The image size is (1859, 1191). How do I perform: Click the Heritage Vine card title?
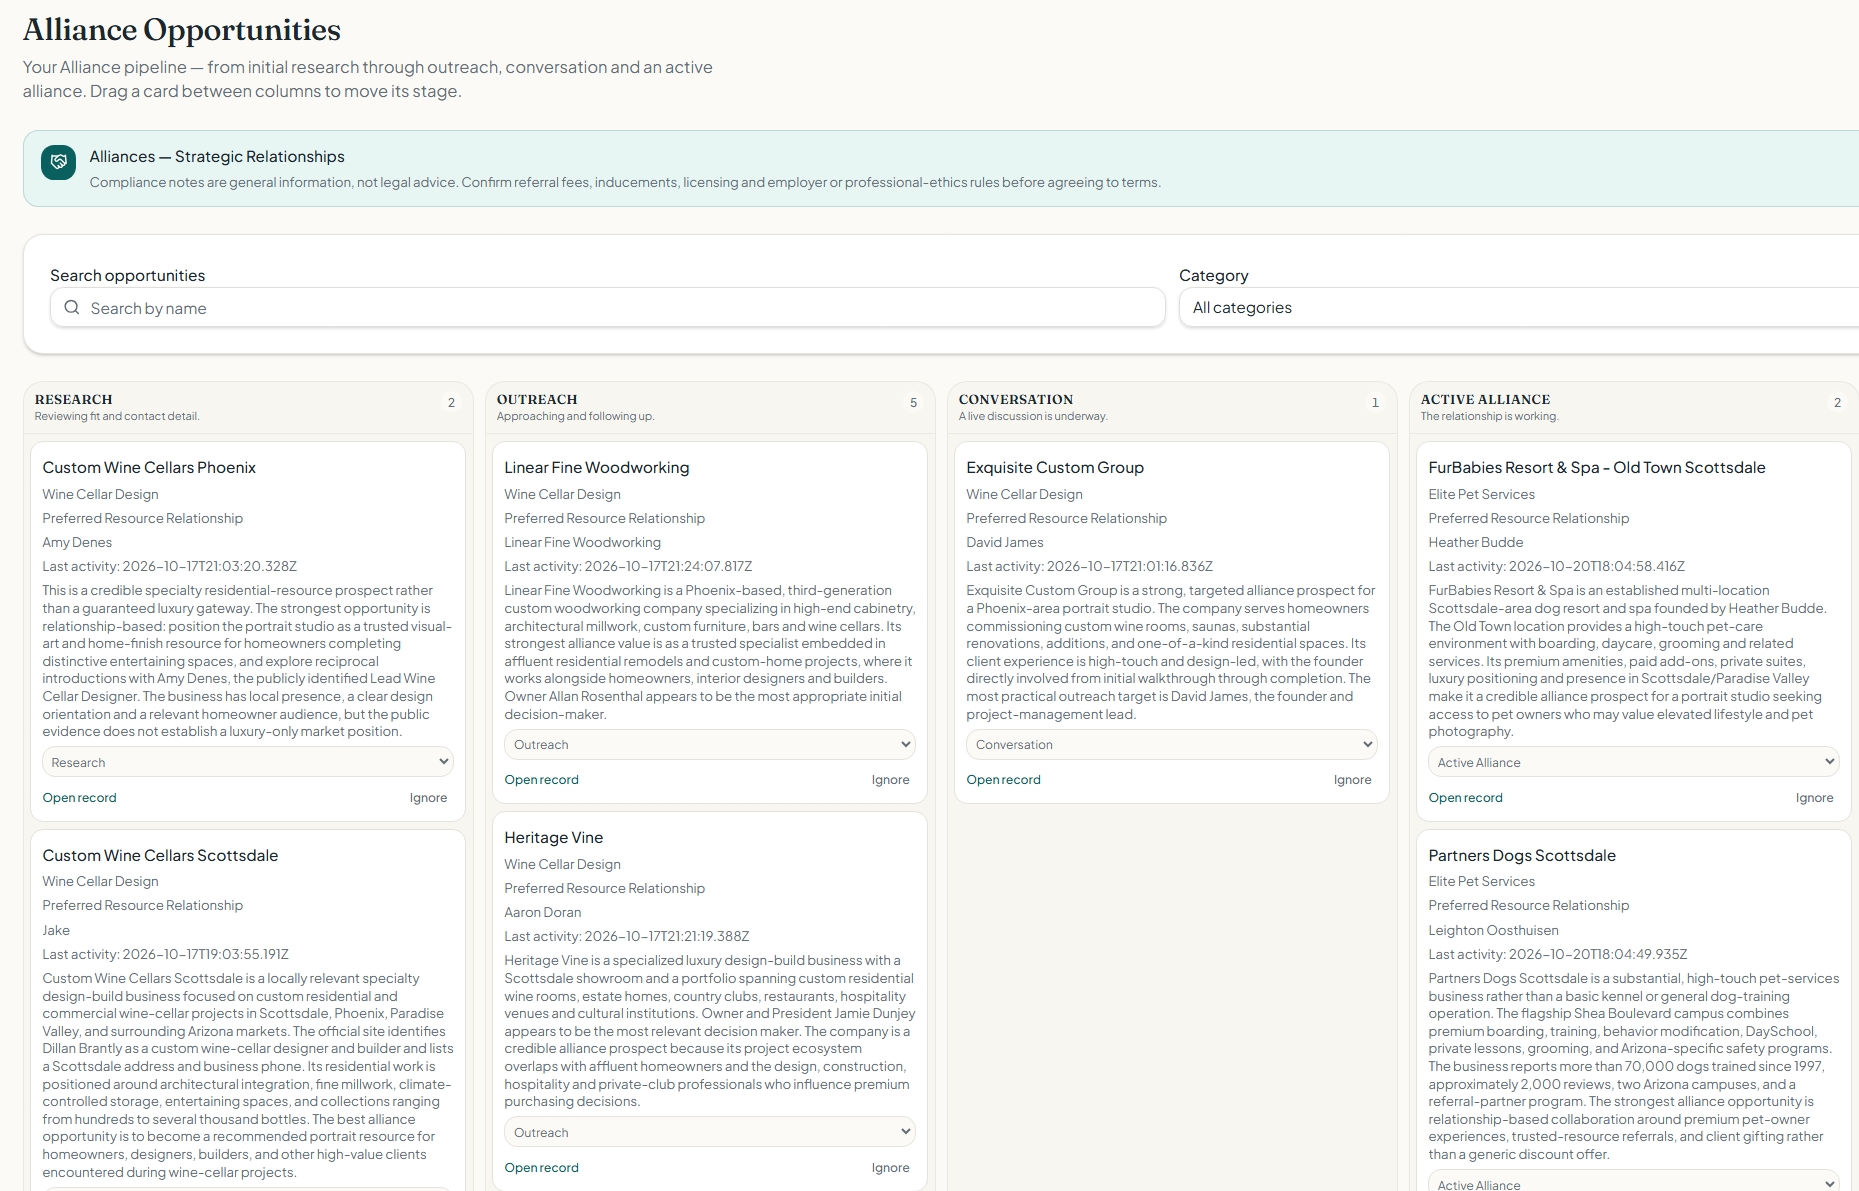554,837
